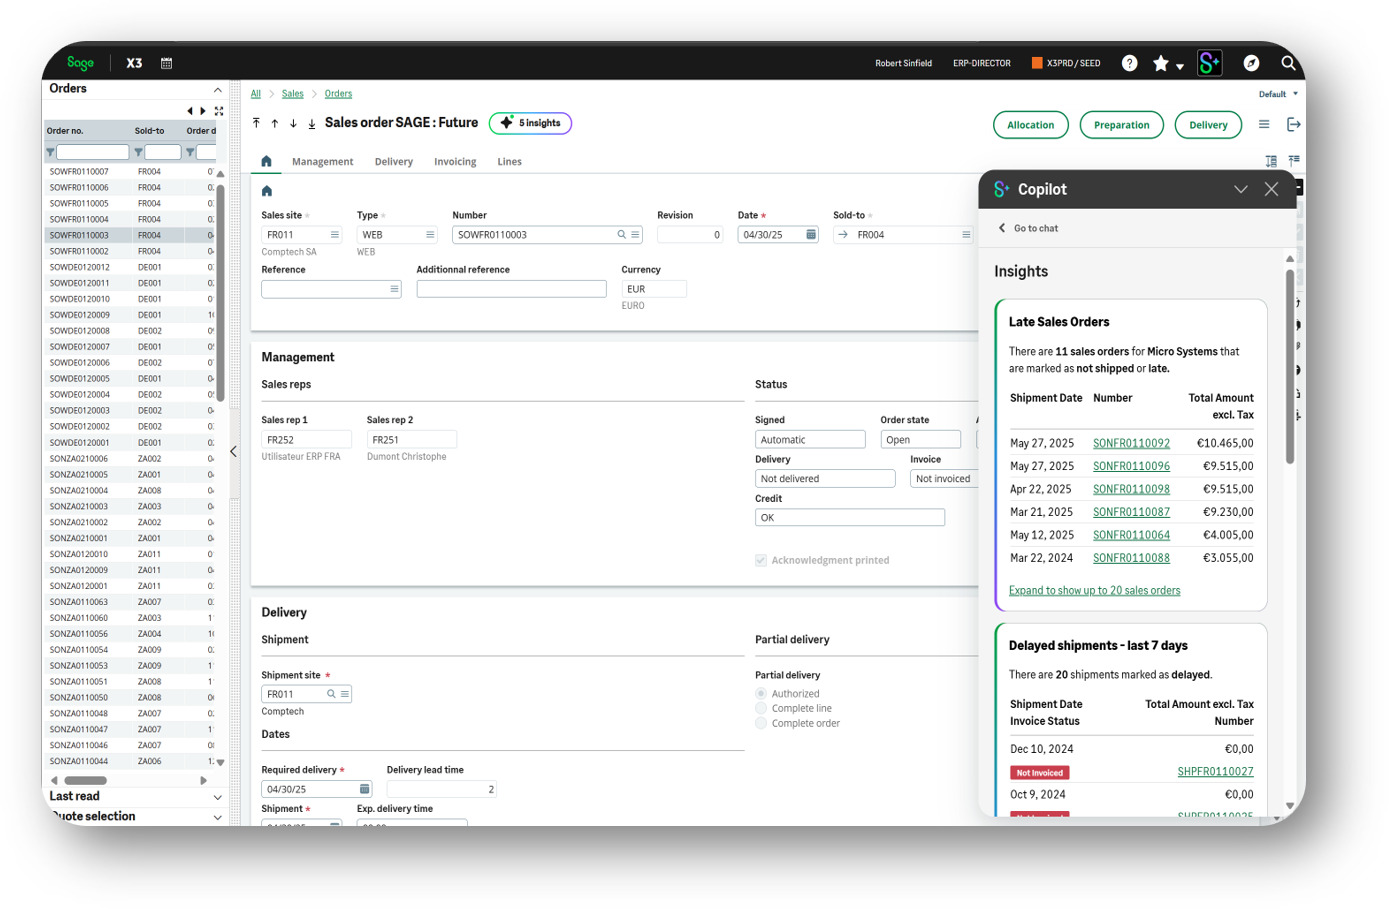Open the calendar icon in top bar
Screen dimensions: 1389x909
166,63
